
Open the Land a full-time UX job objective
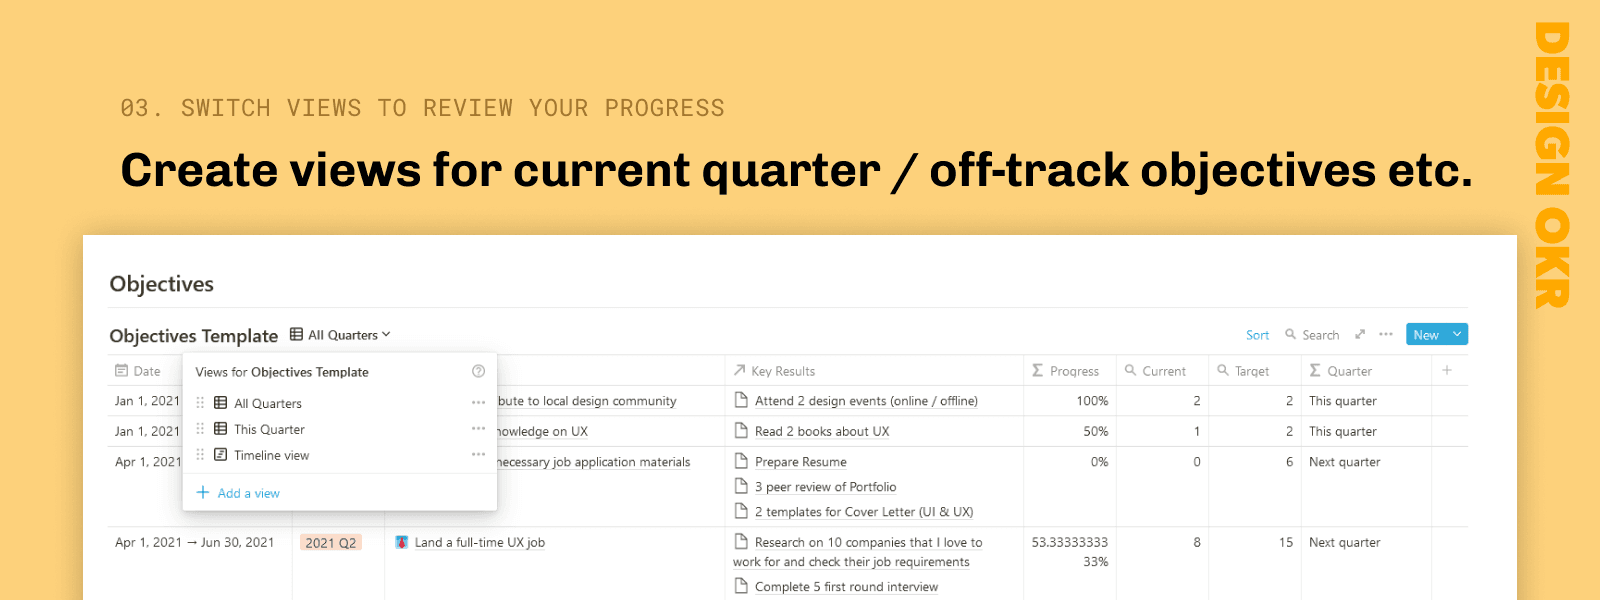coord(480,542)
